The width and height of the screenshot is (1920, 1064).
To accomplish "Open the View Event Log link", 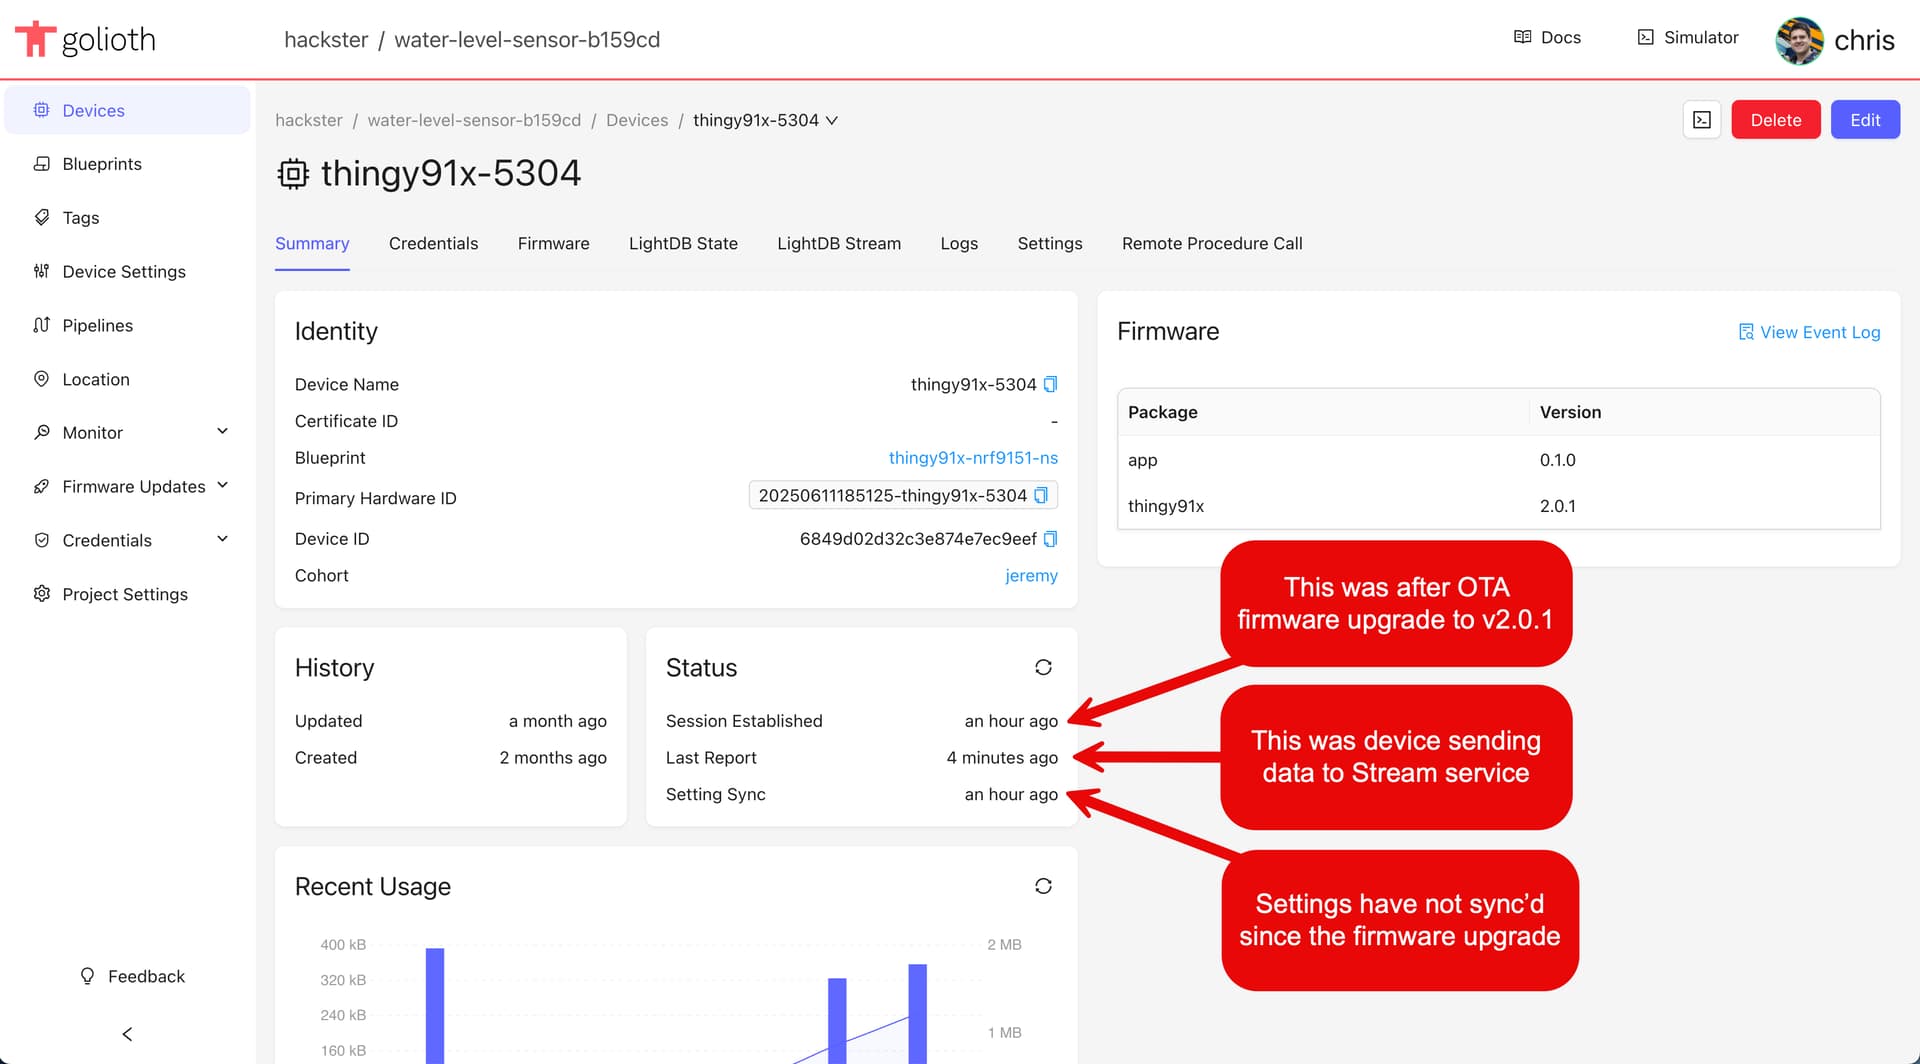I will click(x=1809, y=332).
